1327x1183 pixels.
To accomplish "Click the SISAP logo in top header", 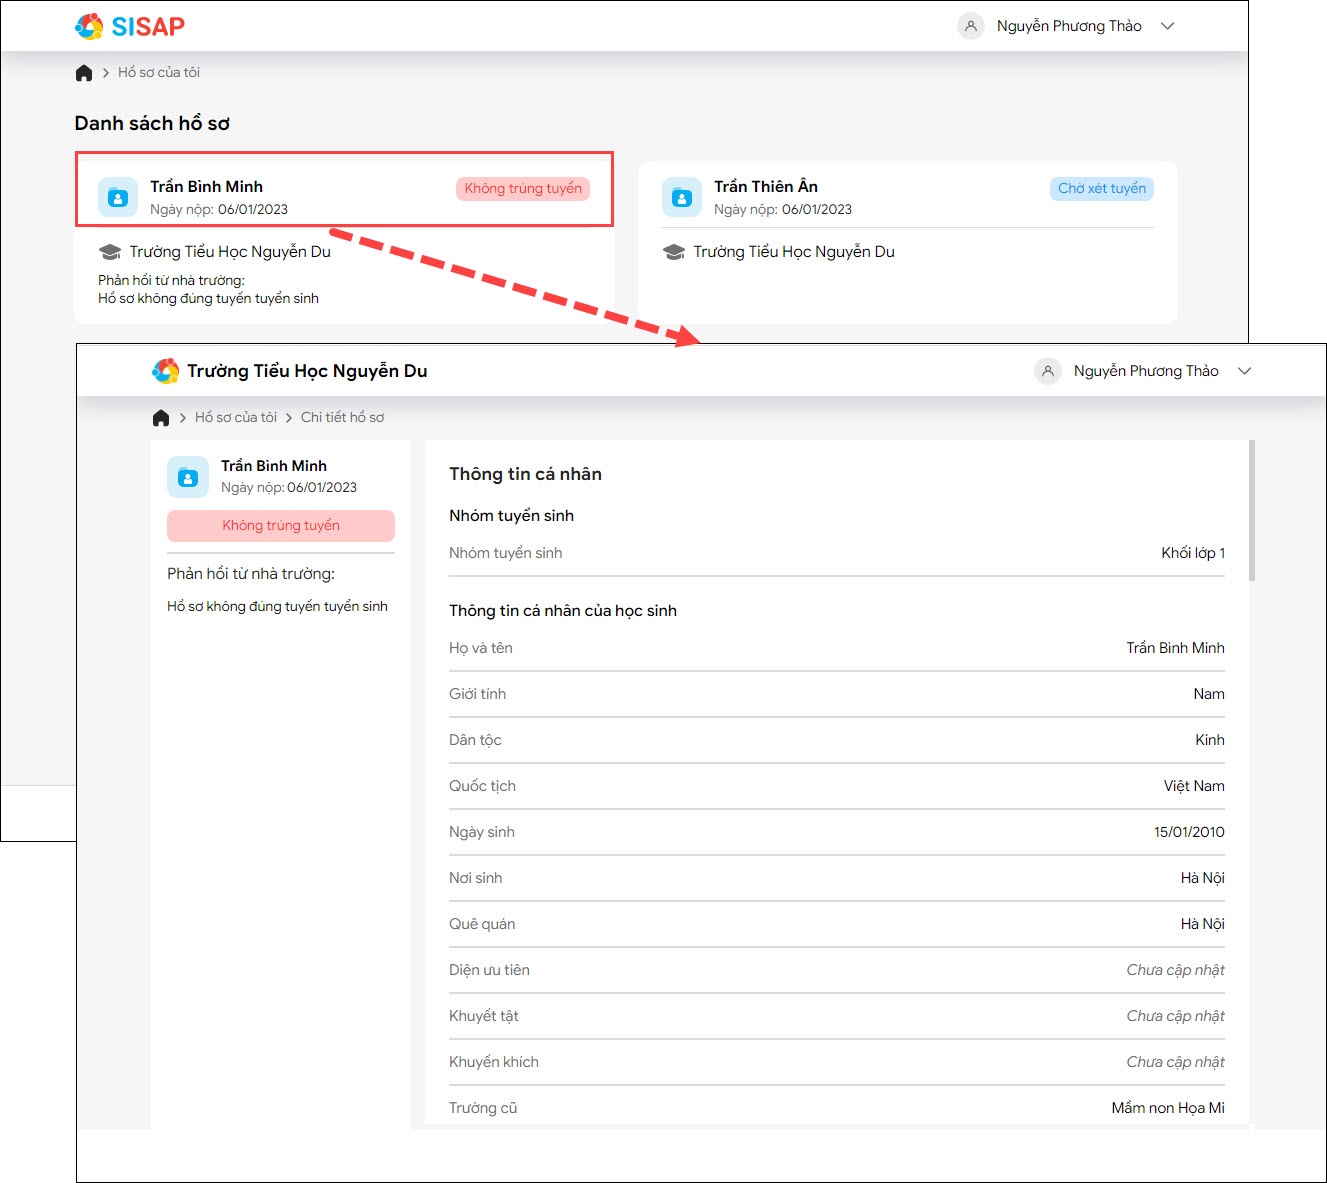I will [130, 26].
